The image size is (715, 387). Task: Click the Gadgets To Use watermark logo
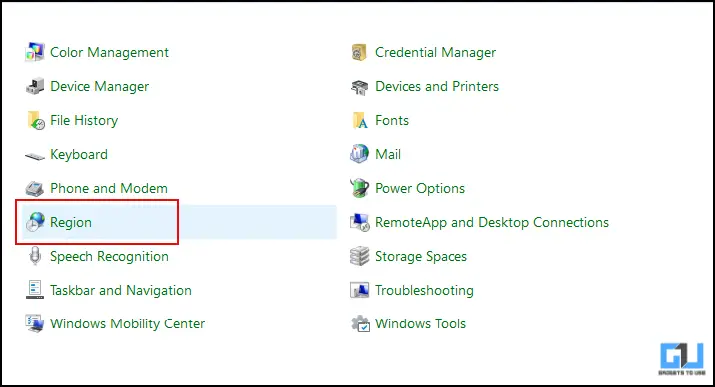click(x=682, y=359)
